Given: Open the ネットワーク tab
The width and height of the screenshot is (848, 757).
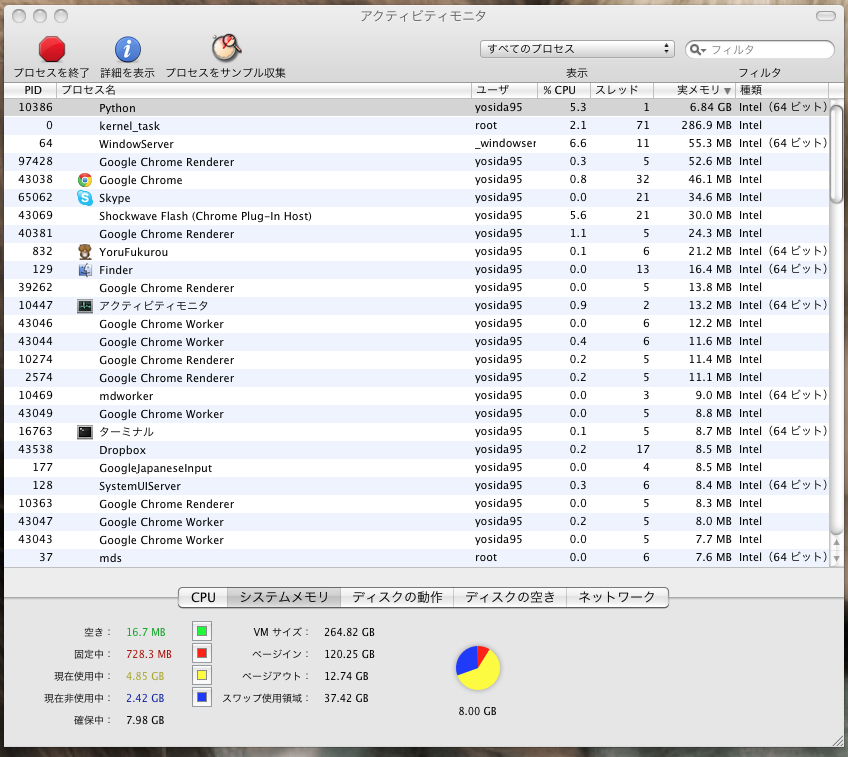Looking at the screenshot, I should (x=617, y=597).
